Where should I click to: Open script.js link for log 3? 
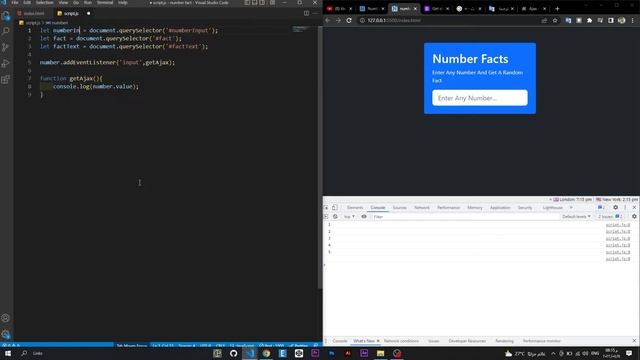coord(618,238)
